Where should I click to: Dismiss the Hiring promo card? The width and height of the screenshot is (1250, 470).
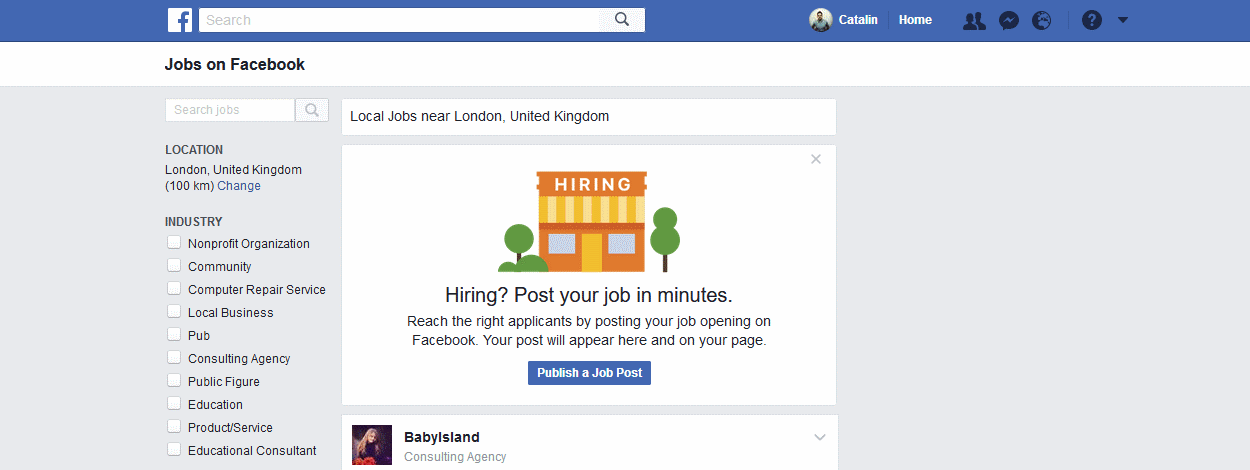pos(816,159)
